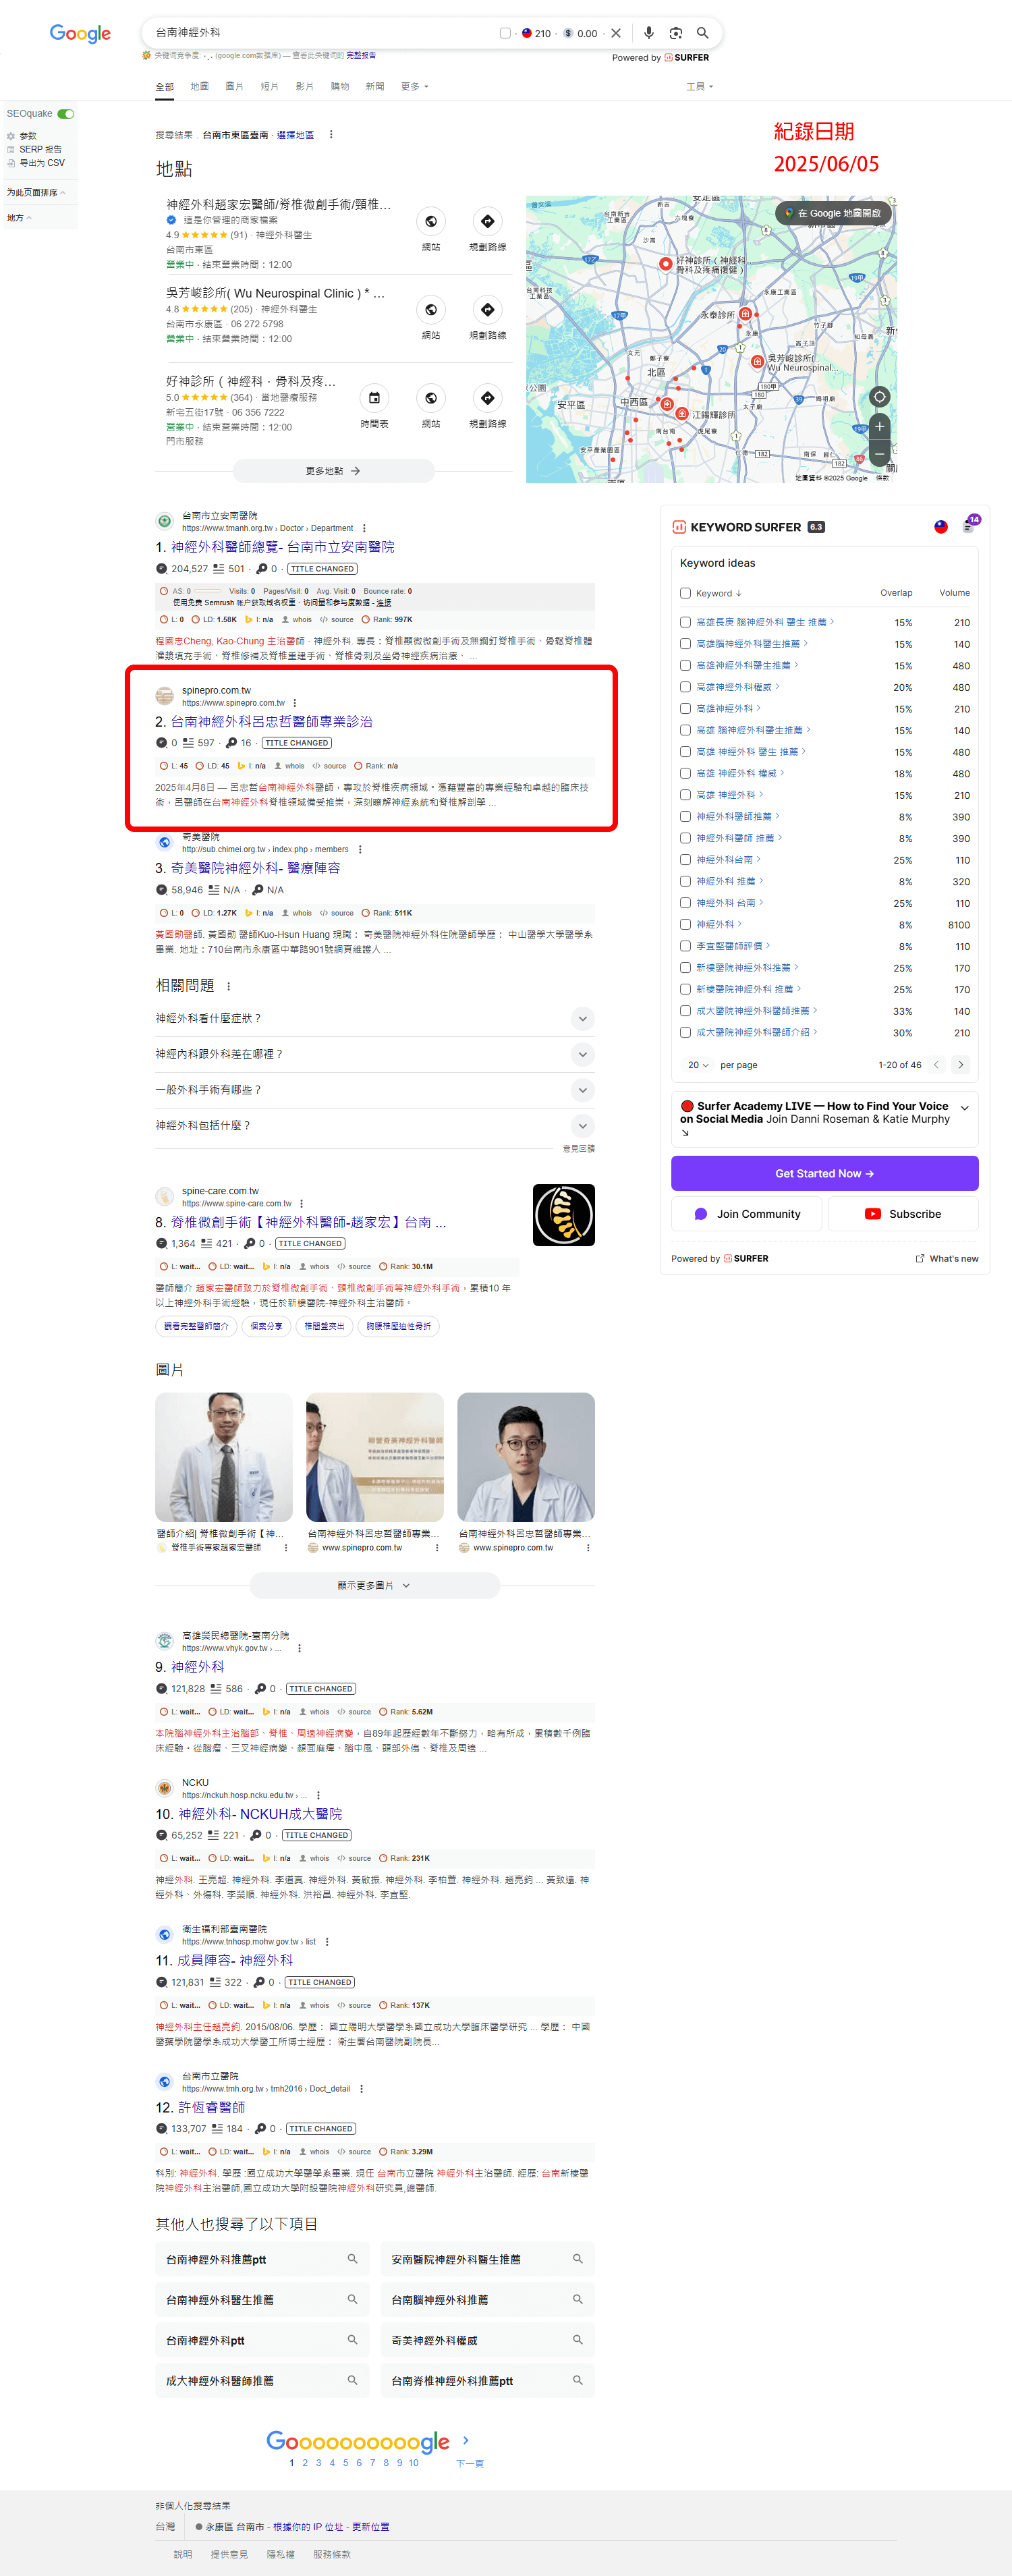Viewport: 1012px width, 2576px height.
Task: Open 在 Google 地圖開啟 map button
Action: click(833, 213)
